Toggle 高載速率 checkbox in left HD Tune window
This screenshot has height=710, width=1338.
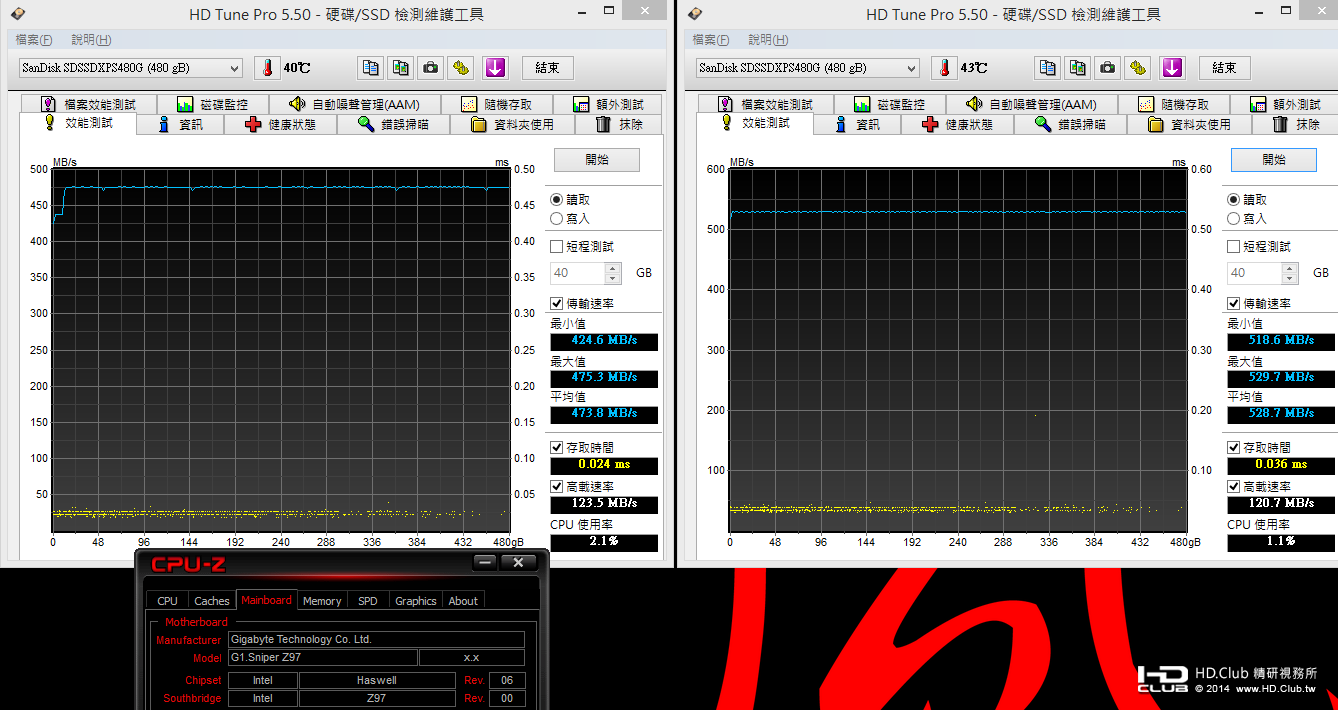coord(557,486)
